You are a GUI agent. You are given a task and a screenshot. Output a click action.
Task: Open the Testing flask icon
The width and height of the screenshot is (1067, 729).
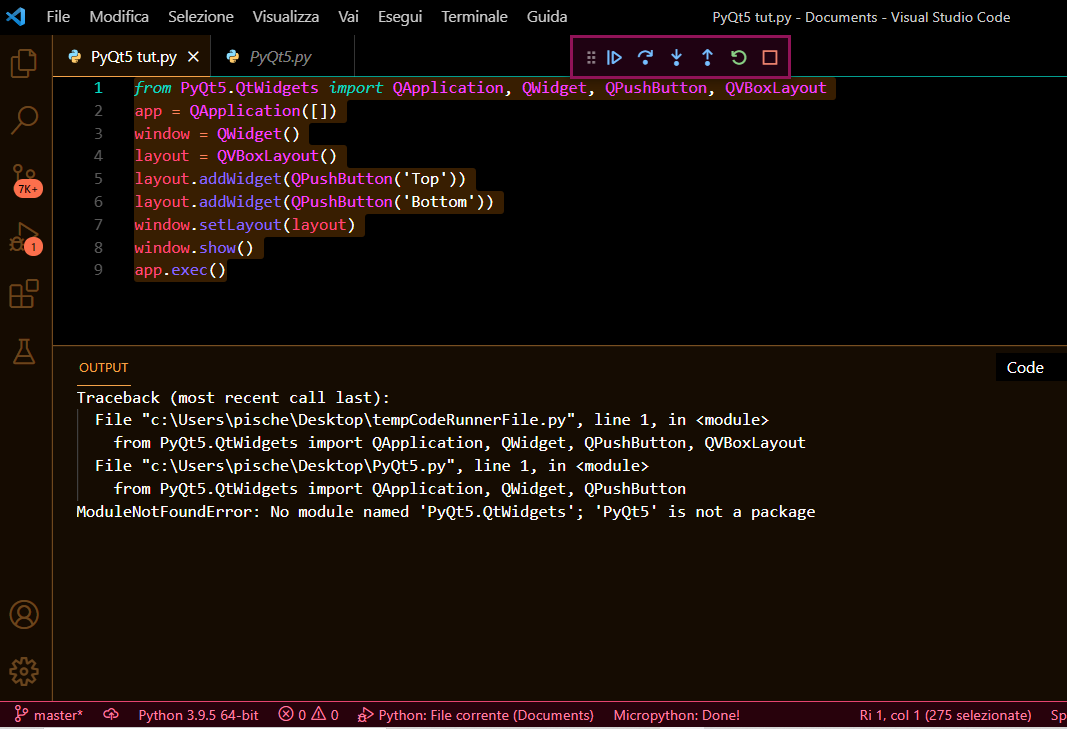[x=24, y=350]
